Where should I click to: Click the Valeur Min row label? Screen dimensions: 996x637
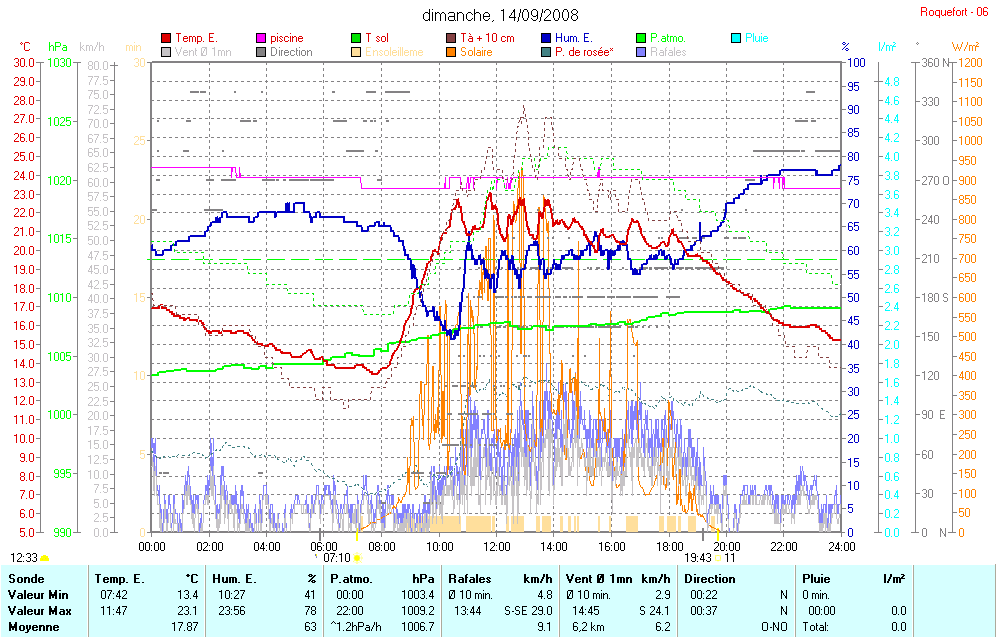pos(37,595)
